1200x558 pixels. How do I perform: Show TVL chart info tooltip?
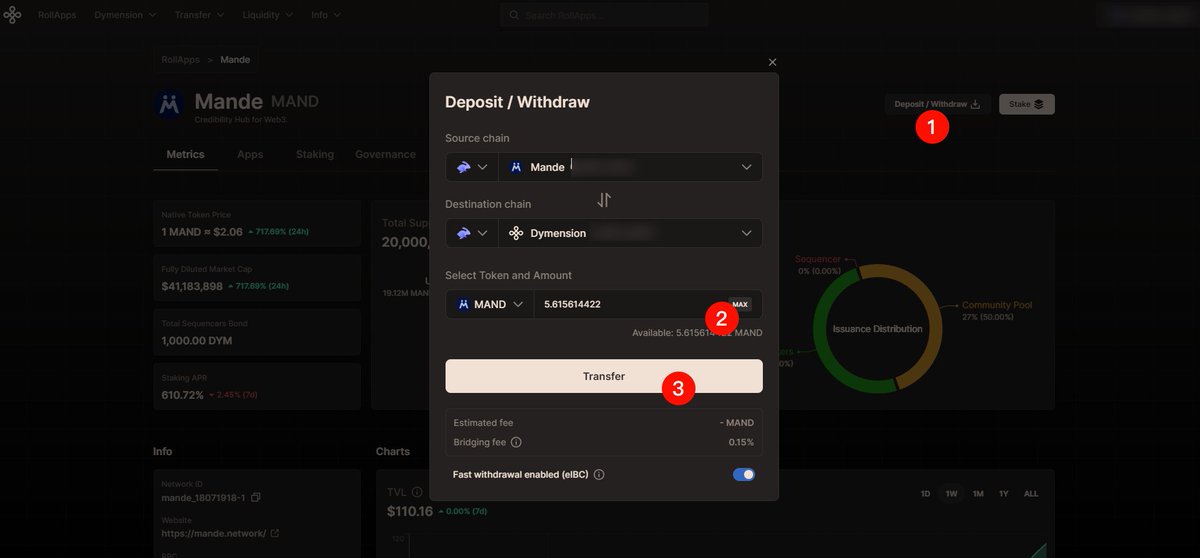[x=417, y=492]
